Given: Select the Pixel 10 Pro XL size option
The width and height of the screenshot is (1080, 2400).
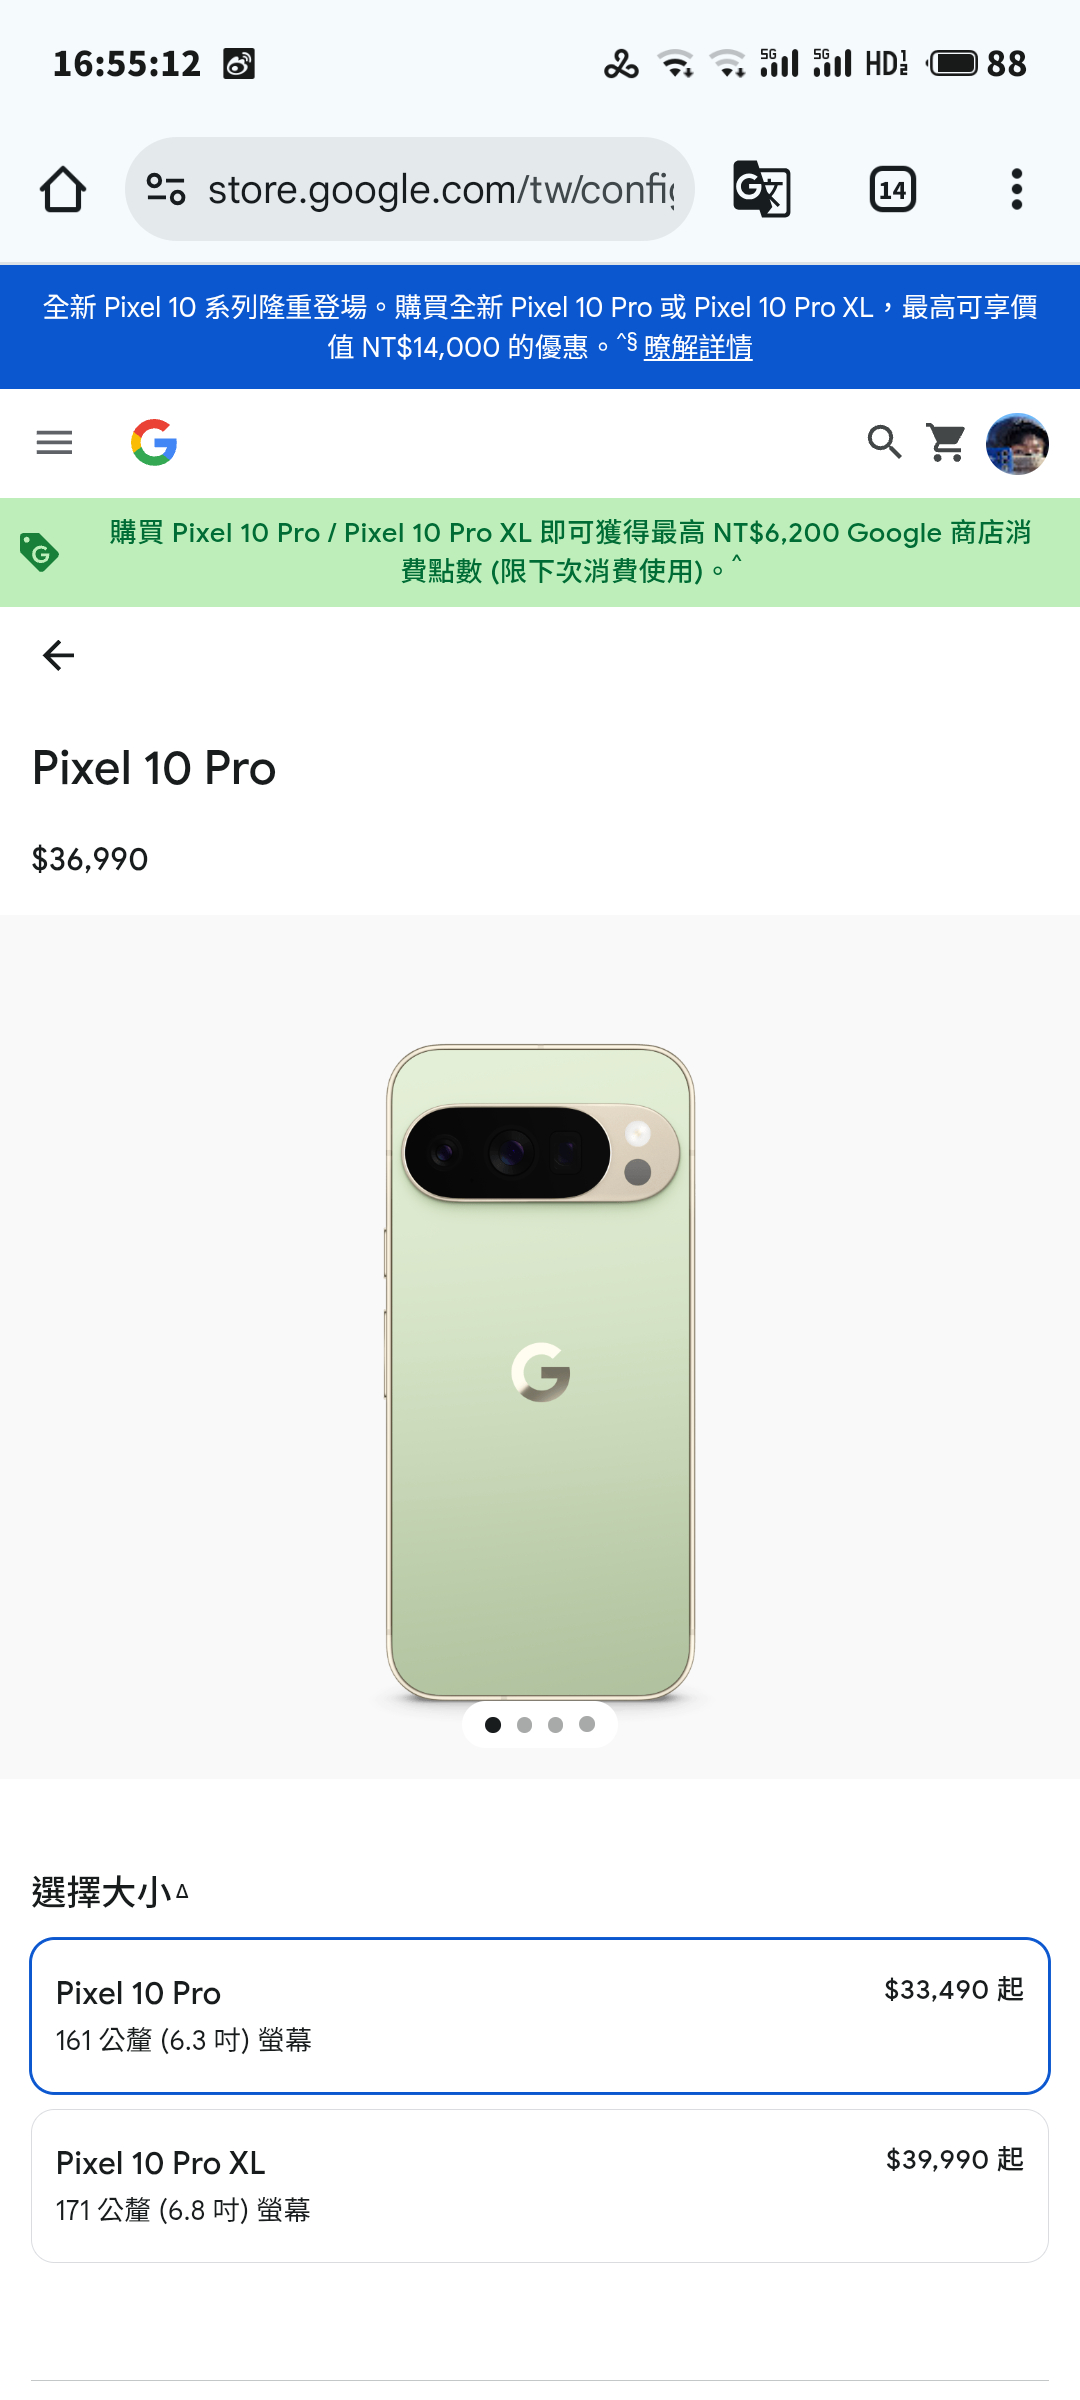Looking at the screenshot, I should point(540,2186).
